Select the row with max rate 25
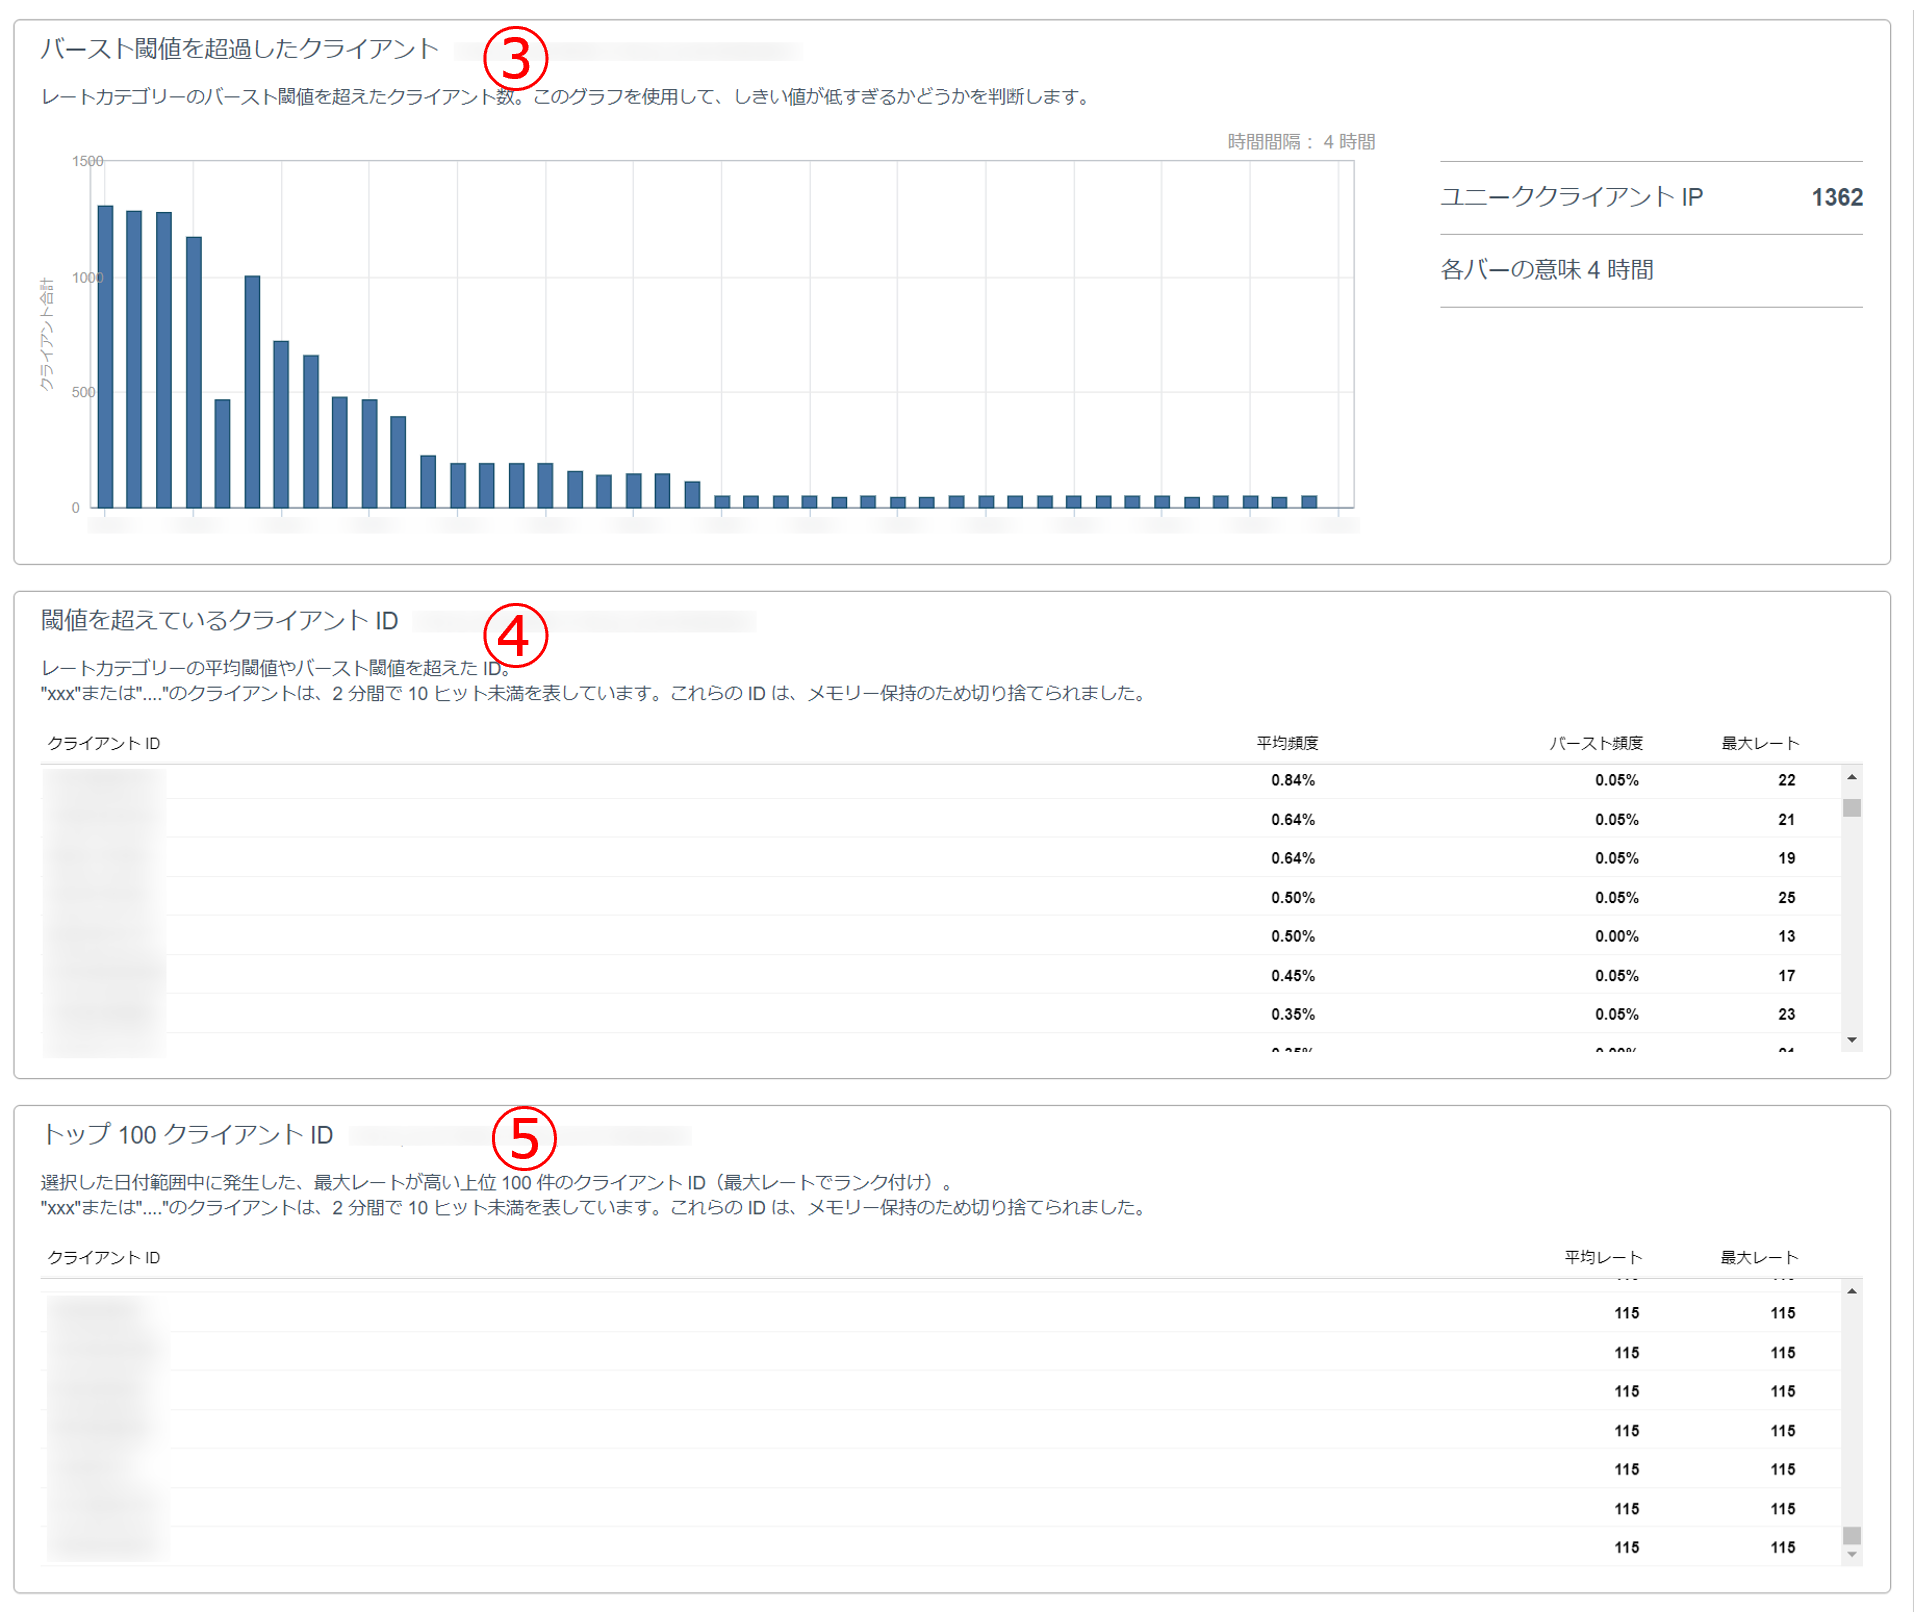Image resolution: width=1914 pixels, height=1612 pixels. [940, 897]
